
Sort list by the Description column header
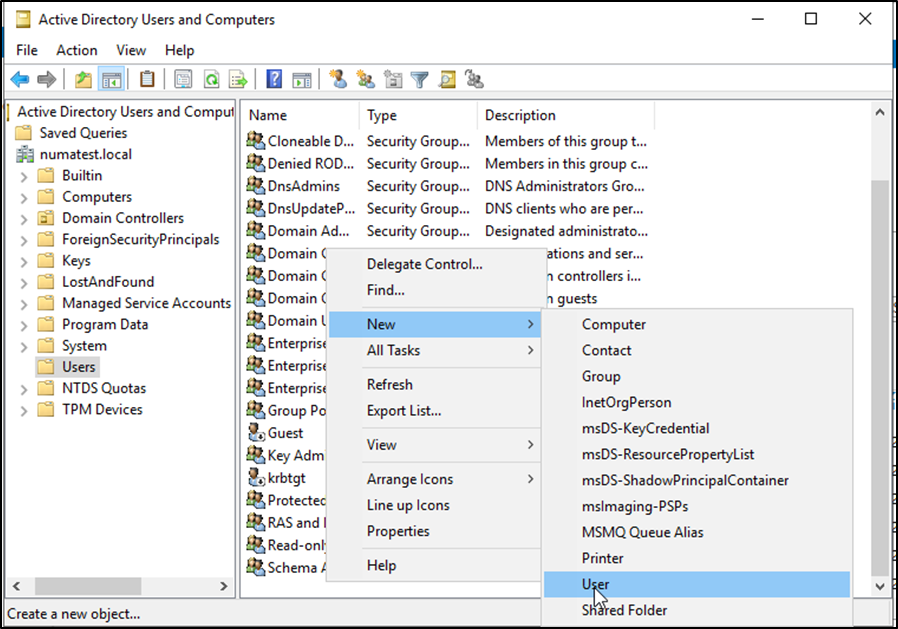click(x=520, y=115)
